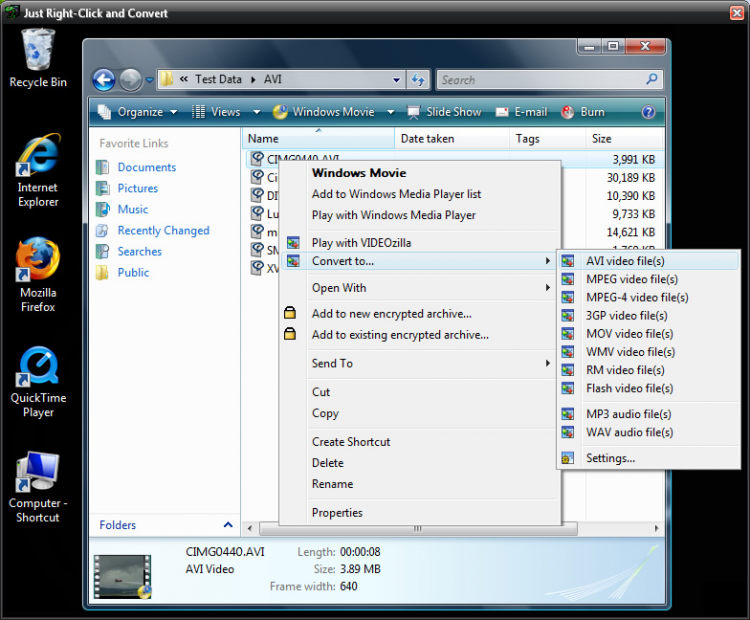Click the CIMG0440.AVI video thumbnail preview

click(x=122, y=576)
